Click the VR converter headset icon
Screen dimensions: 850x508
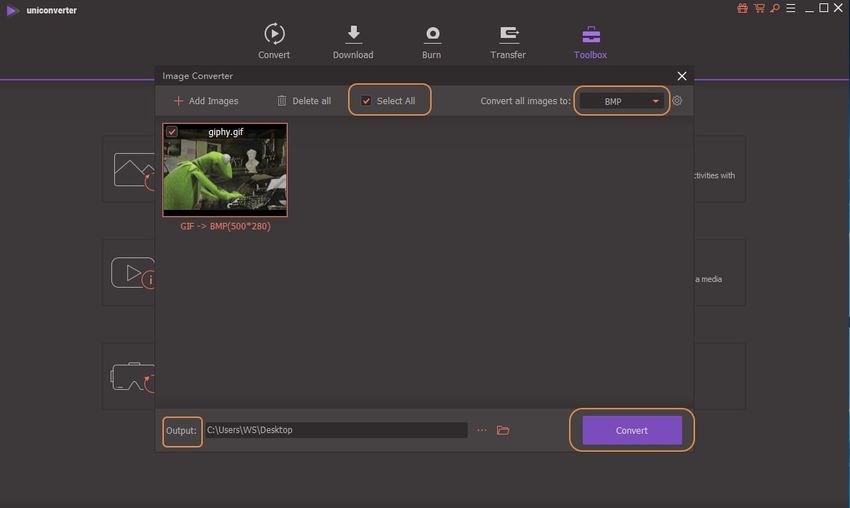click(132, 376)
